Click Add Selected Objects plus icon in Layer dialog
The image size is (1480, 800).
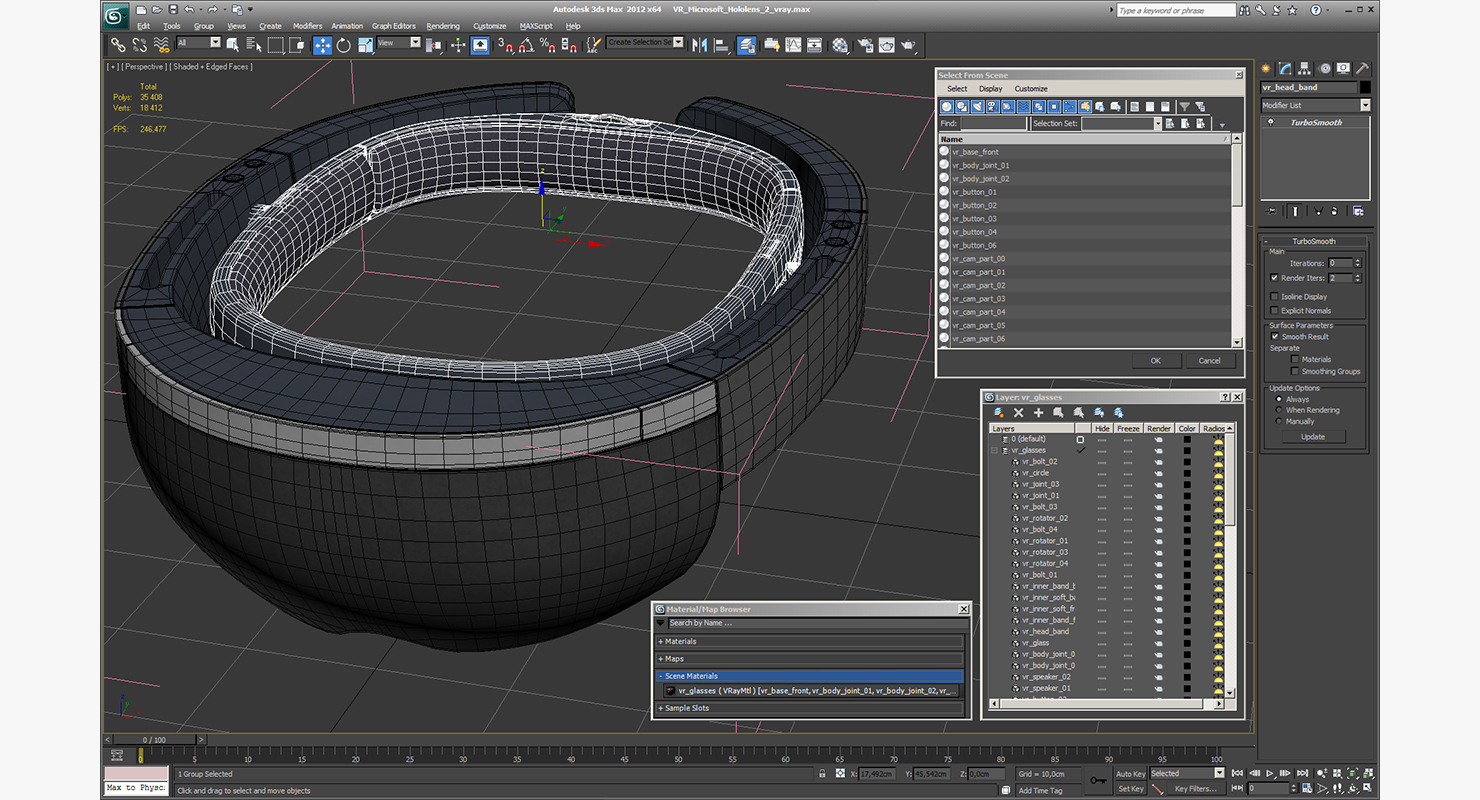(x=1038, y=412)
